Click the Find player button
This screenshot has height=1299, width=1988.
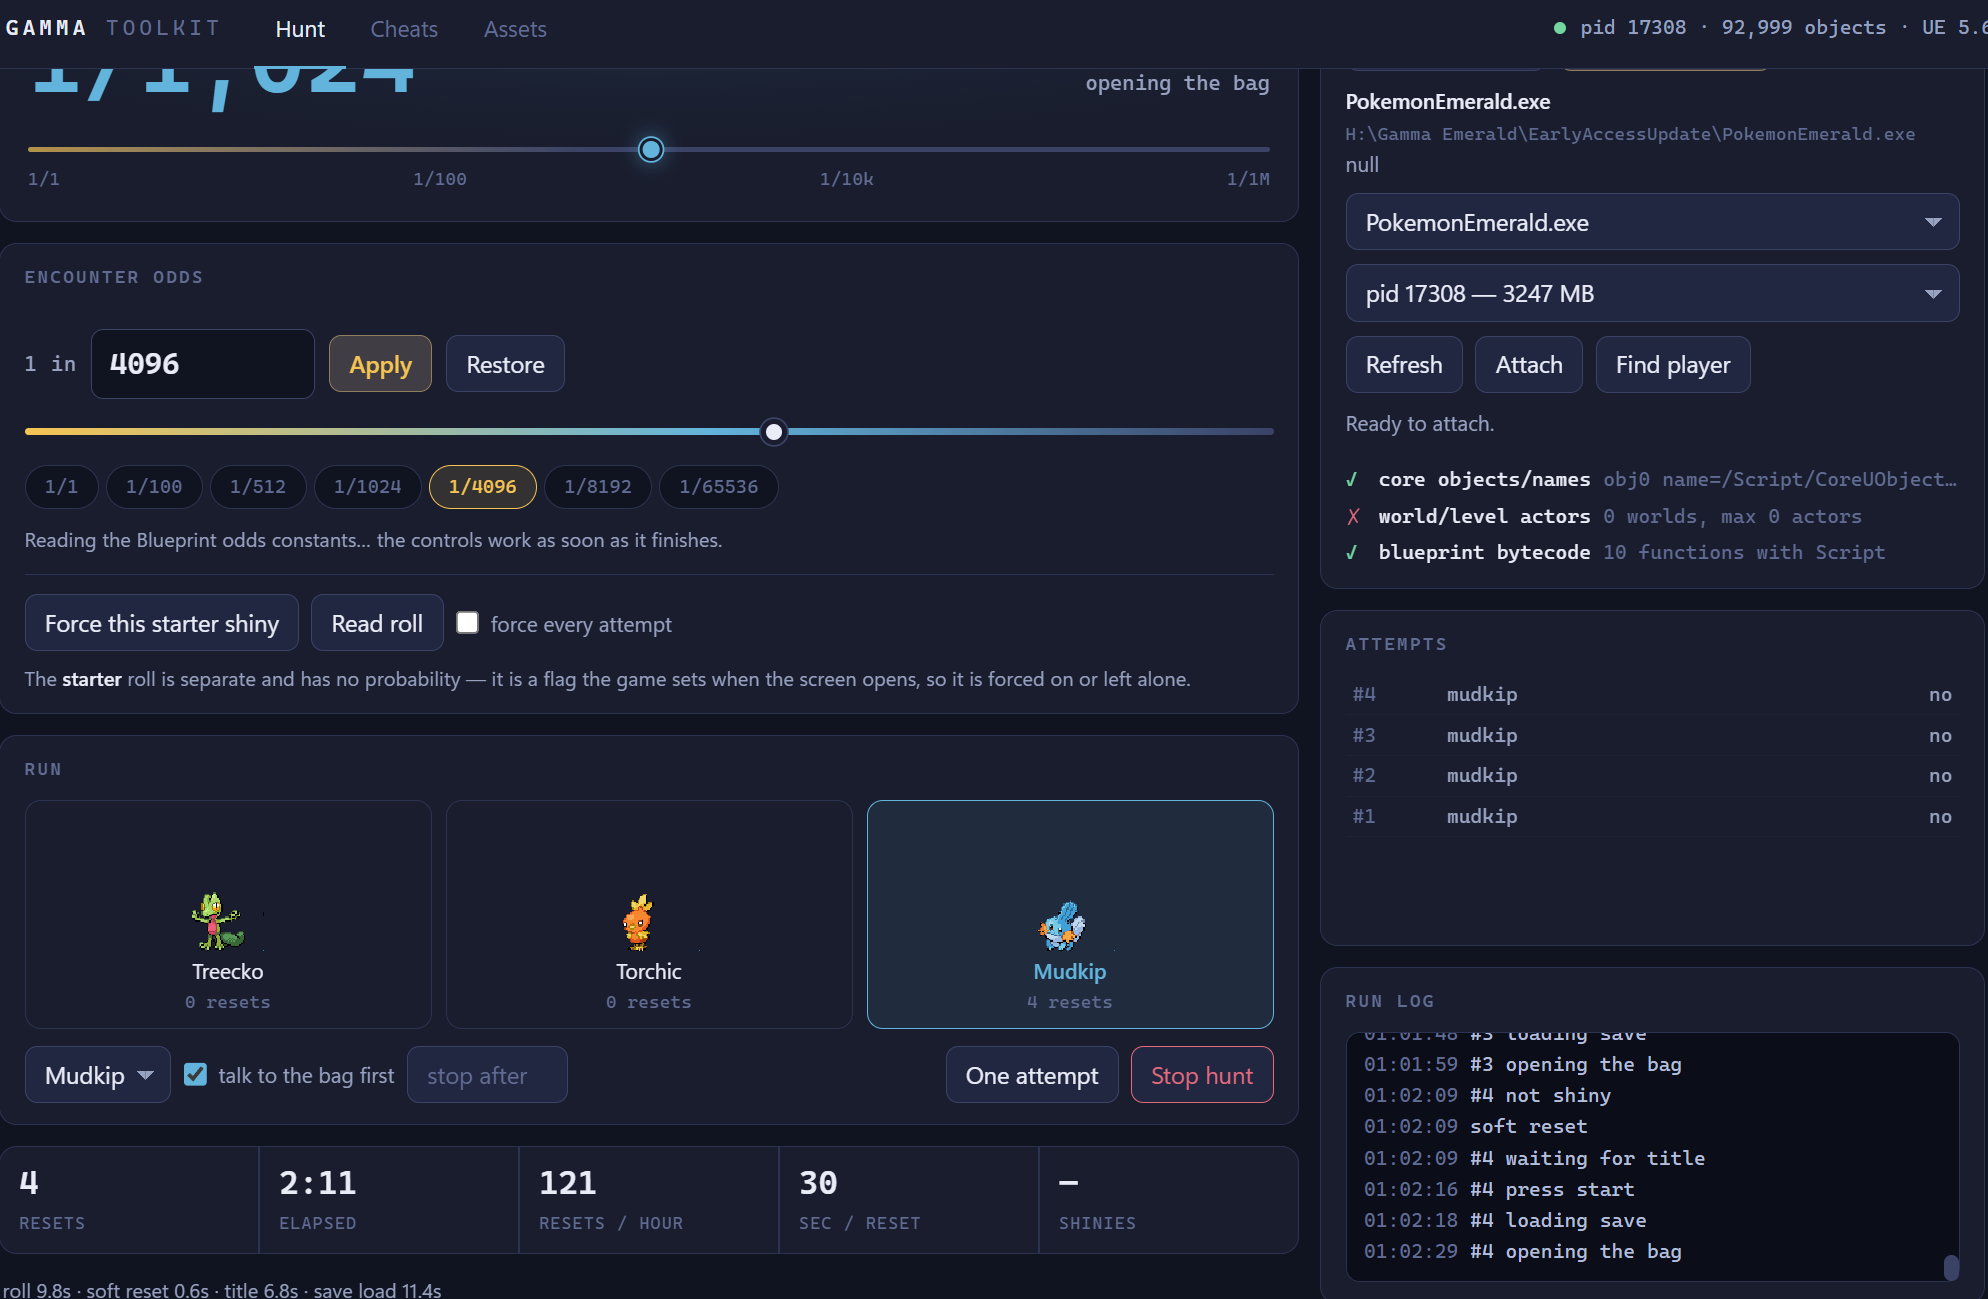1673,365
